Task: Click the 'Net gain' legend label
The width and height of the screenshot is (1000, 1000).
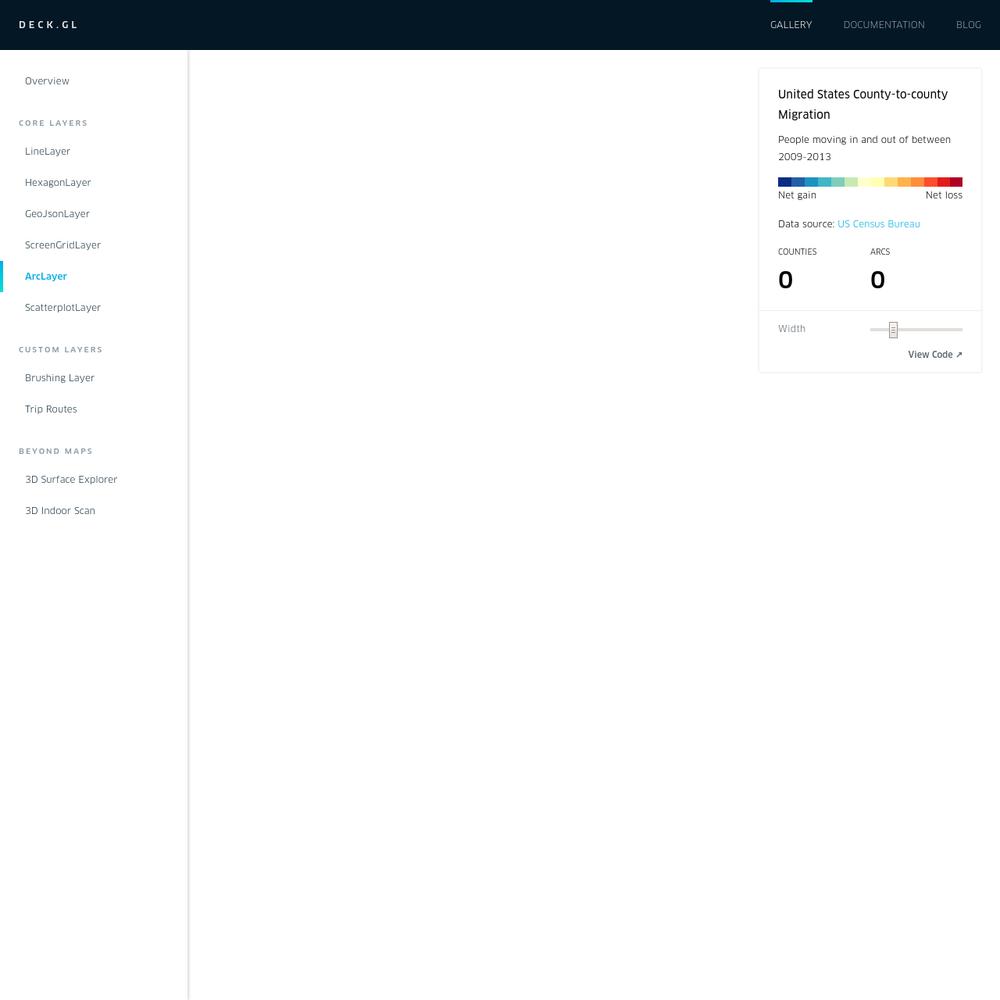Action: [x=797, y=195]
